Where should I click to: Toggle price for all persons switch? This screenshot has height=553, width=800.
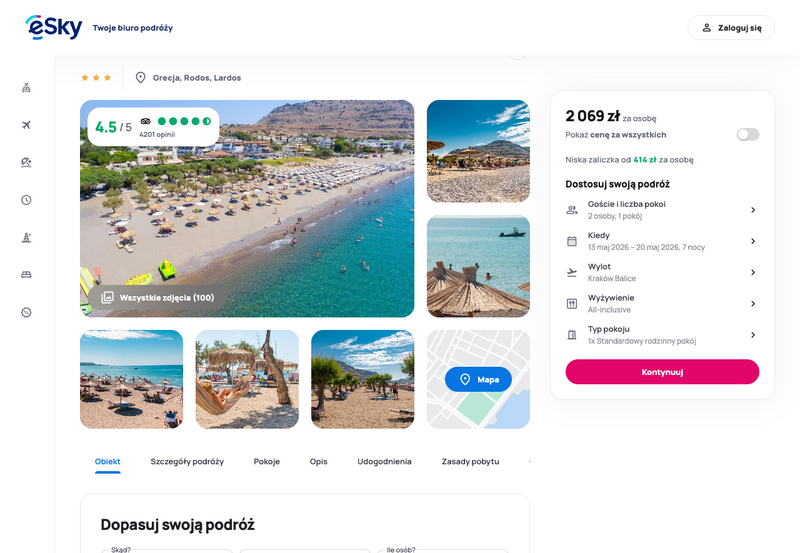pyautogui.click(x=748, y=135)
